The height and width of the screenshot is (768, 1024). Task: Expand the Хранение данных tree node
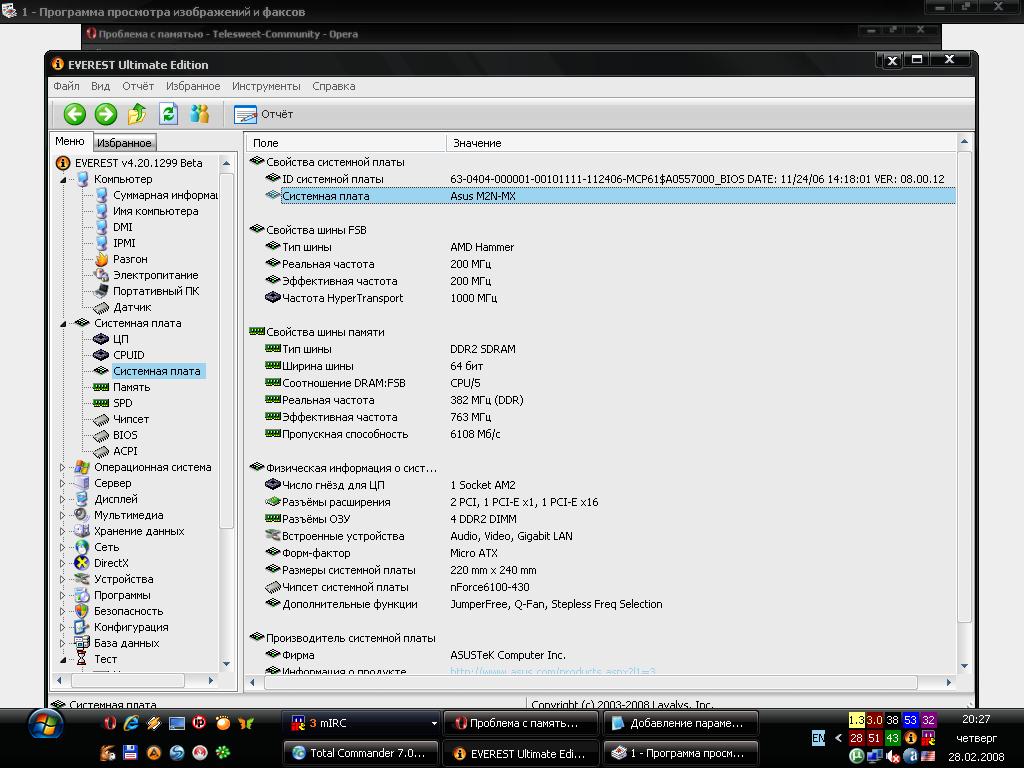coord(64,531)
